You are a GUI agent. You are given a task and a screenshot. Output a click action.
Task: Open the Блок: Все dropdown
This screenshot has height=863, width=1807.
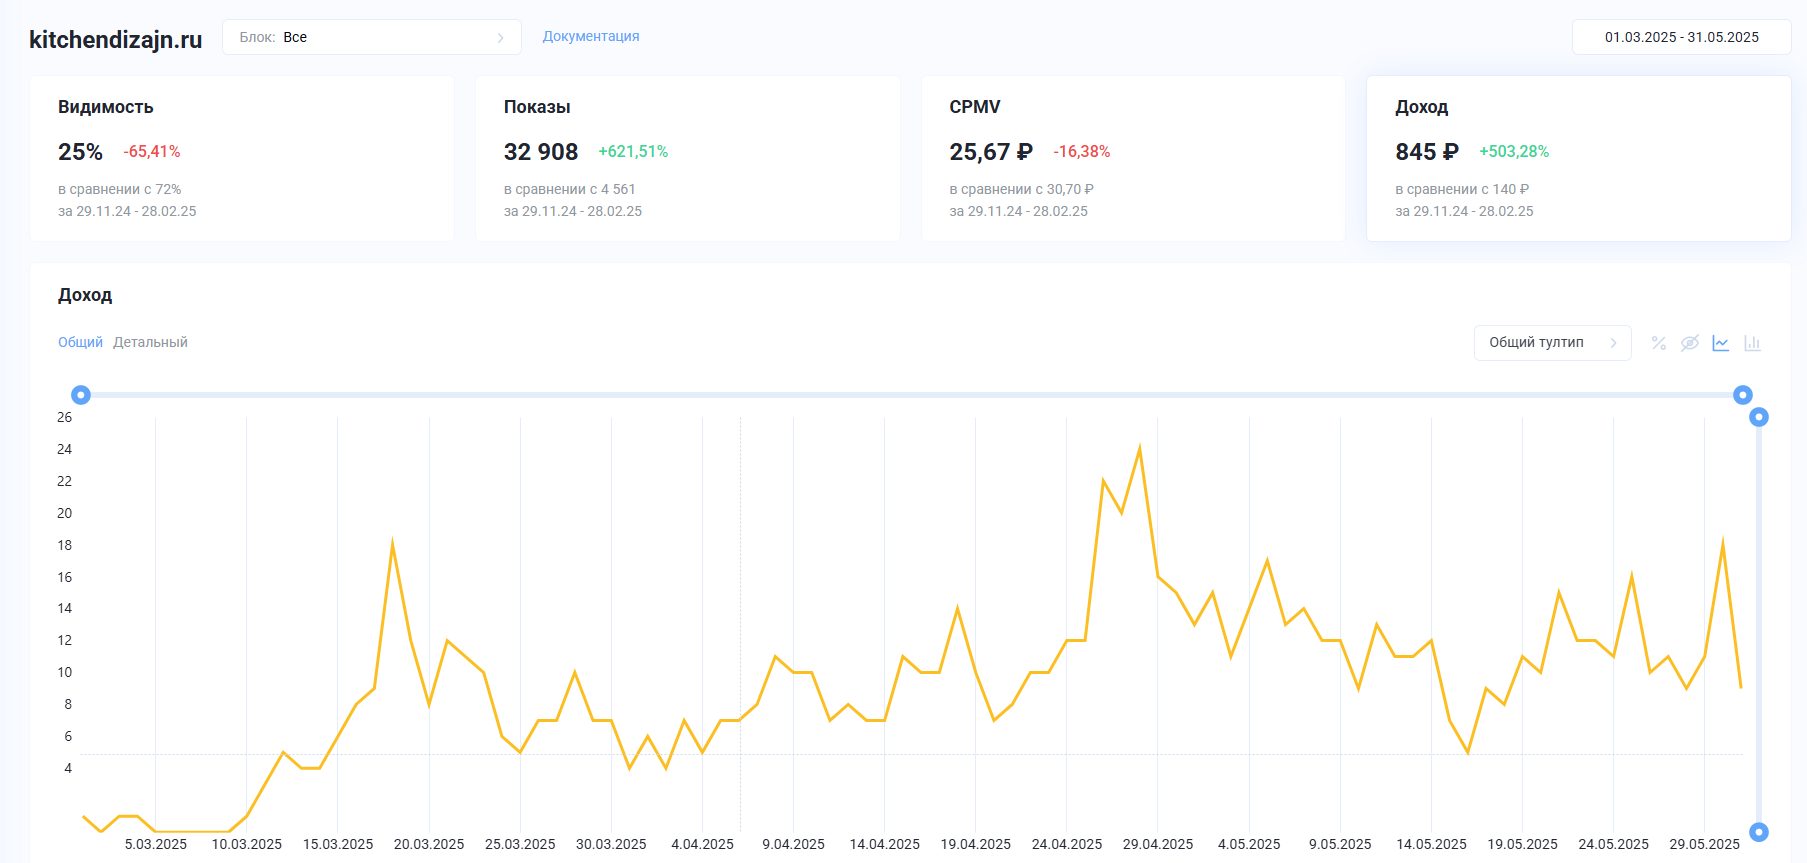(371, 37)
